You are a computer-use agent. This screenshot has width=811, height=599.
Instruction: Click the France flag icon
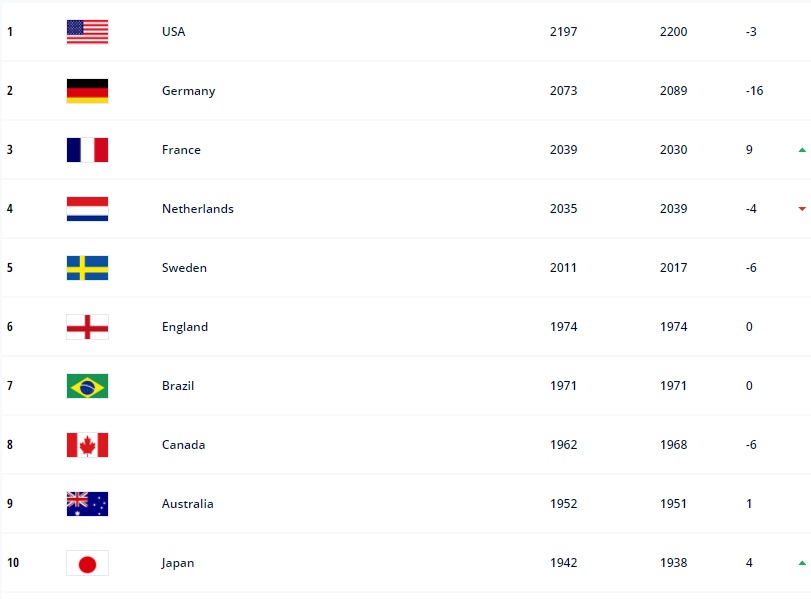click(87, 150)
